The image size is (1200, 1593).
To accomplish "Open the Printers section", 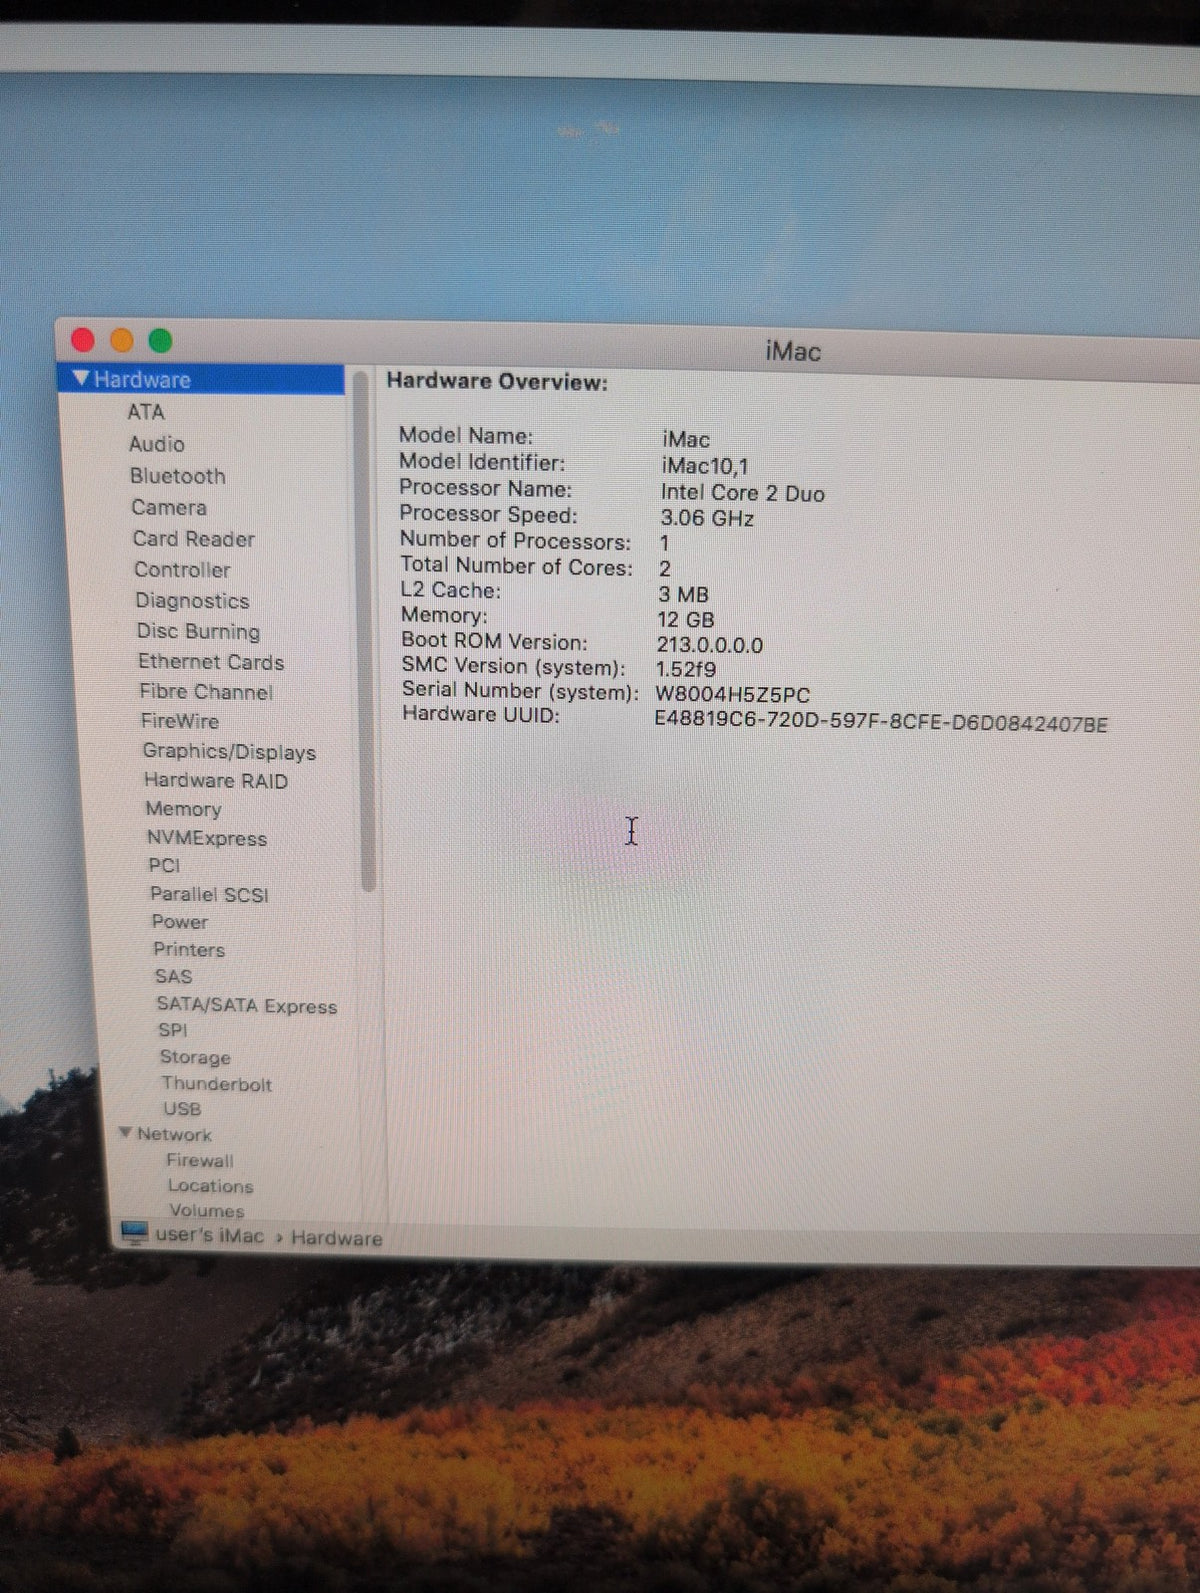I will [189, 950].
